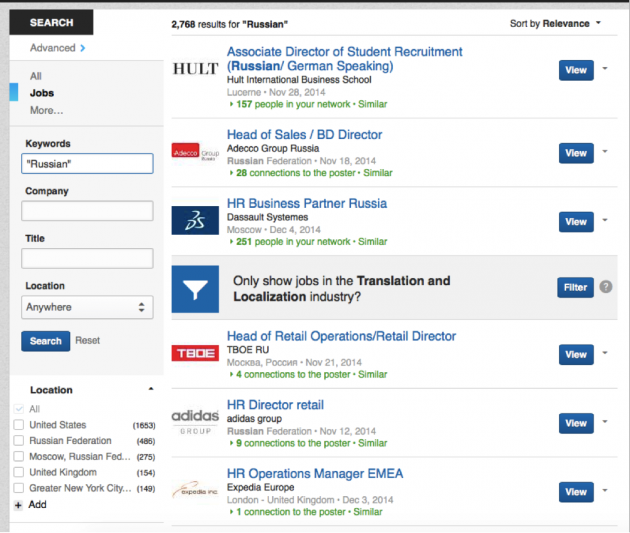Open the HR Business Partner Russia listing
Image resolution: width=630 pixels, height=533 pixels.
306,203
